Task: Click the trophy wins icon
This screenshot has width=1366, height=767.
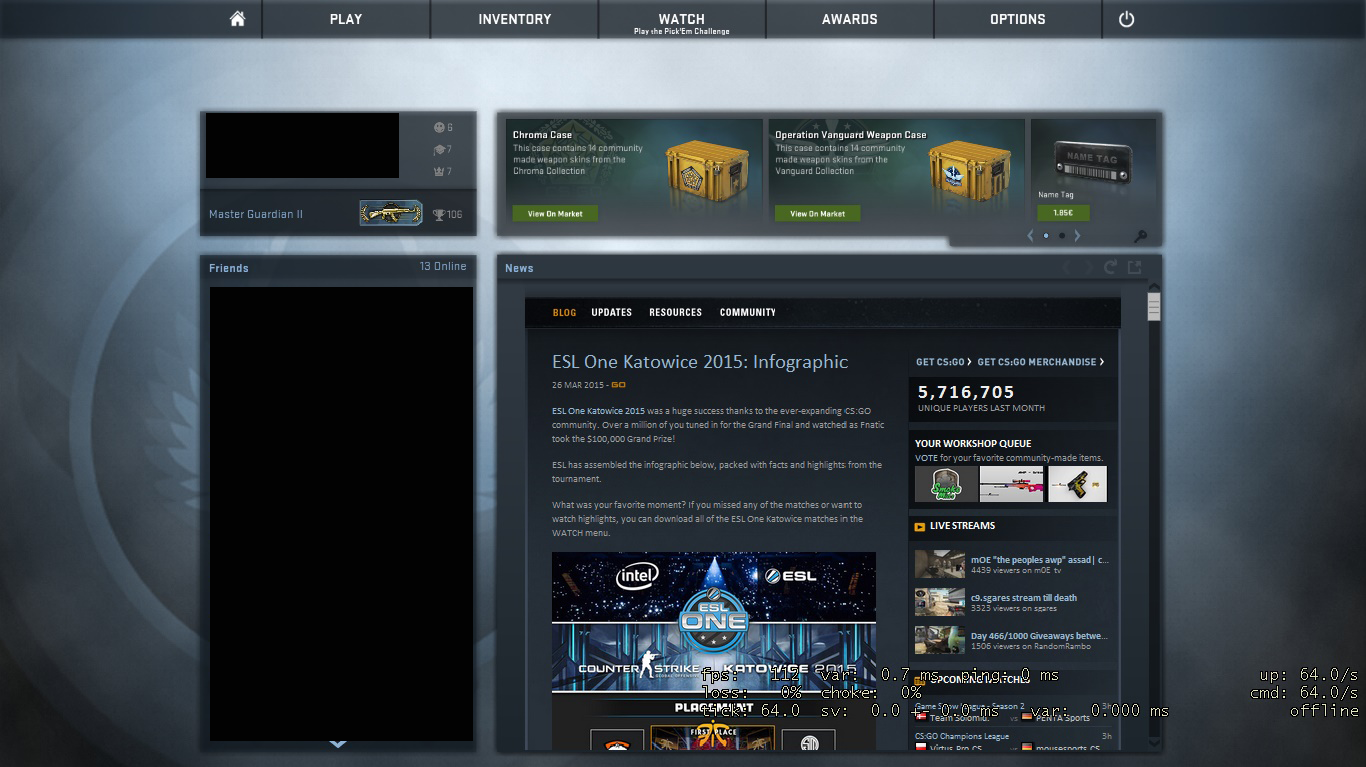Action: tap(439, 214)
